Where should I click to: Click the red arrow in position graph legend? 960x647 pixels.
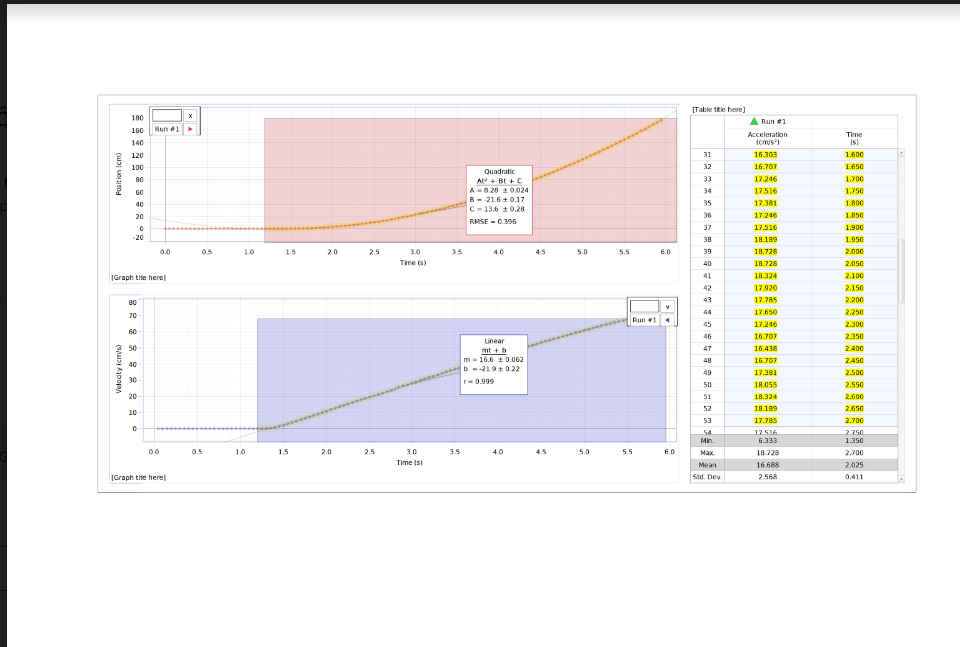click(190, 129)
